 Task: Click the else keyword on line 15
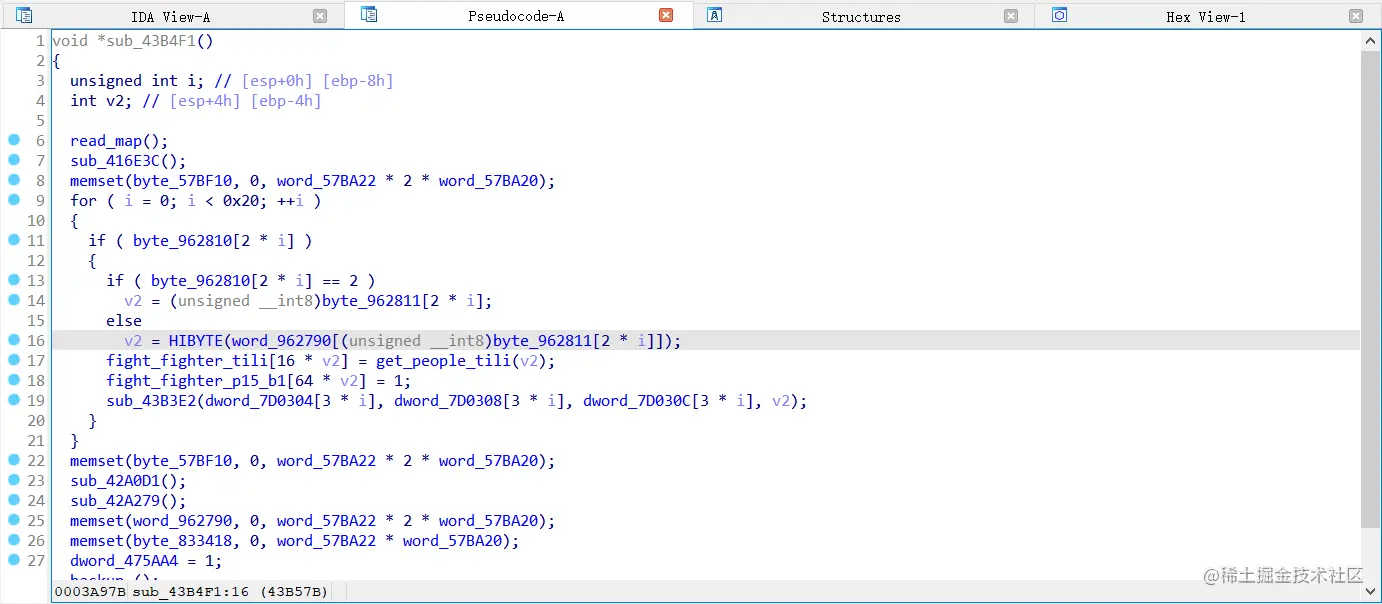point(124,321)
